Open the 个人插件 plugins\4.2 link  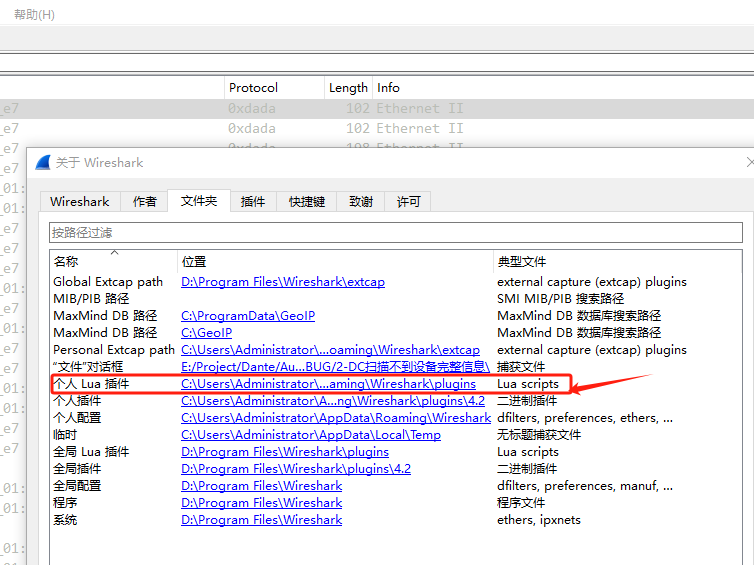(x=333, y=401)
